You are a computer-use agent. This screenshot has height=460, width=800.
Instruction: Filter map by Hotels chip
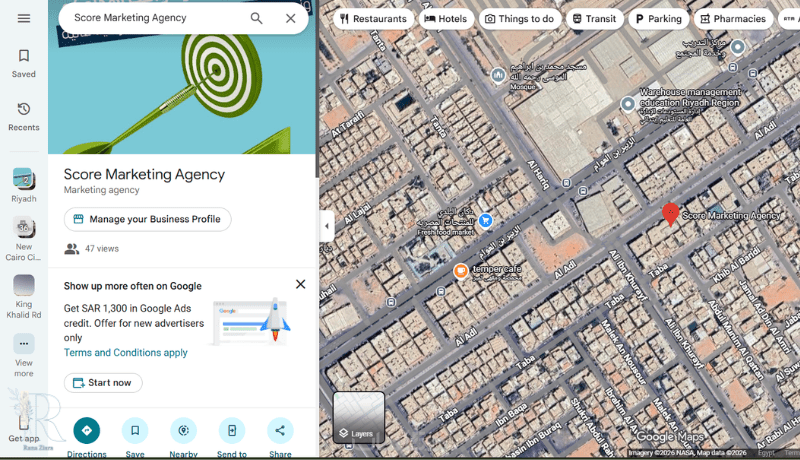tap(446, 19)
